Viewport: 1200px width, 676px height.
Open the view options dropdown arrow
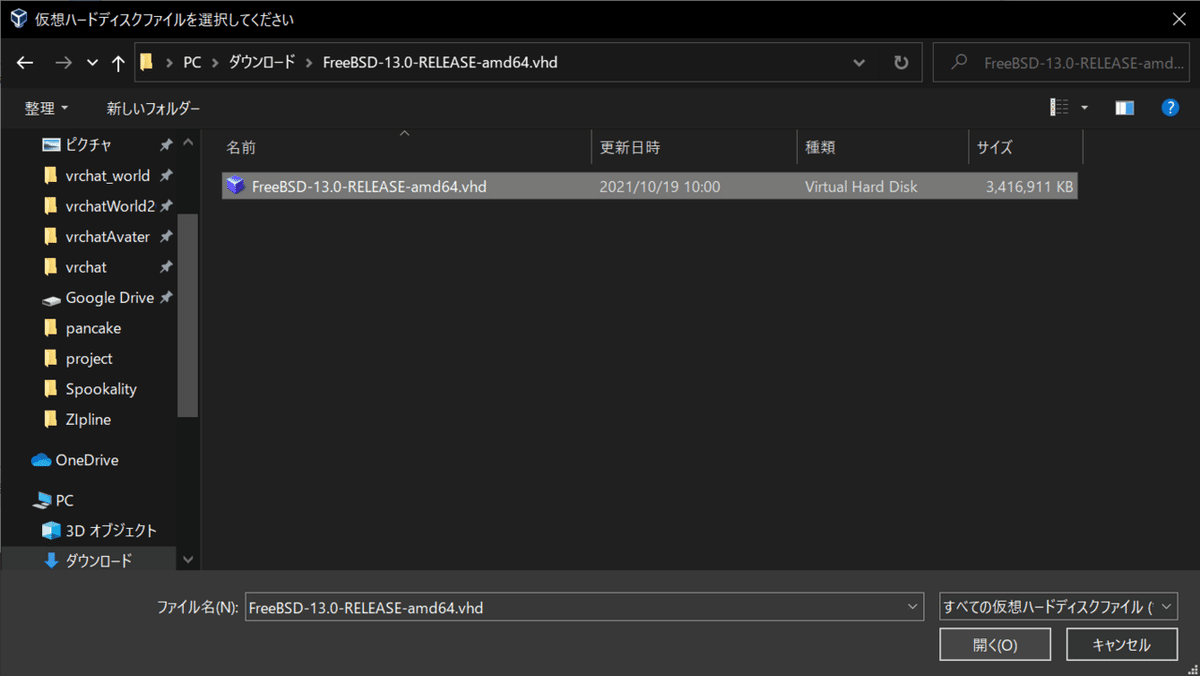[x=1084, y=108]
